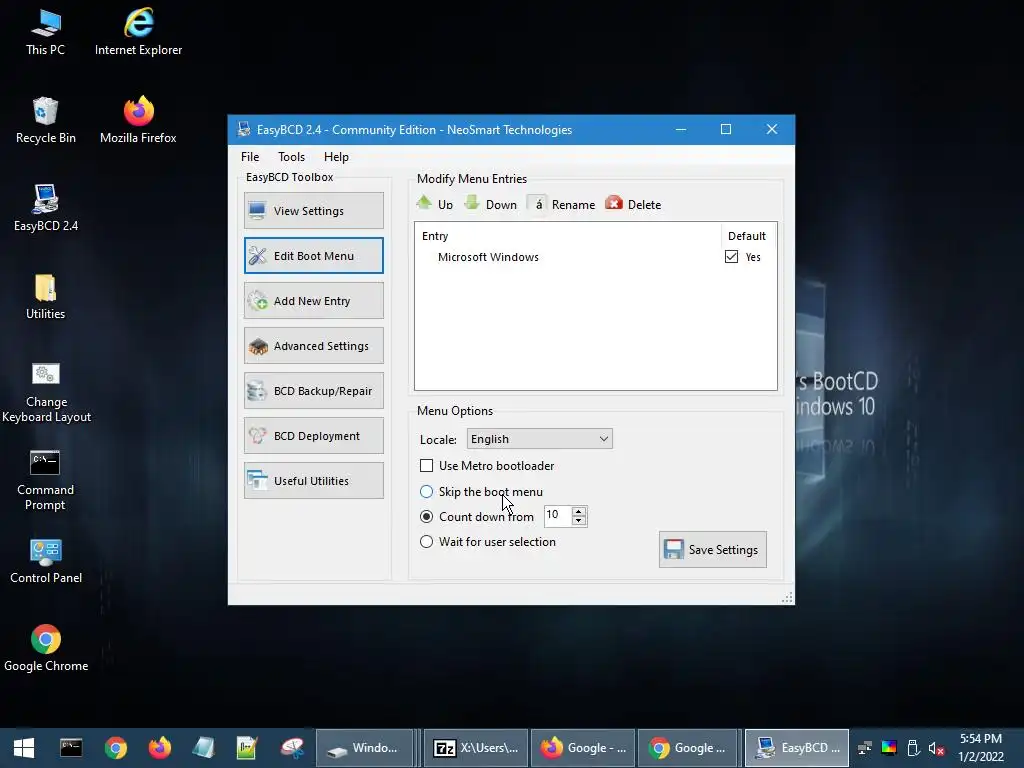The width and height of the screenshot is (1024, 768).
Task: Move entry Up with green arrow
Action: click(434, 204)
